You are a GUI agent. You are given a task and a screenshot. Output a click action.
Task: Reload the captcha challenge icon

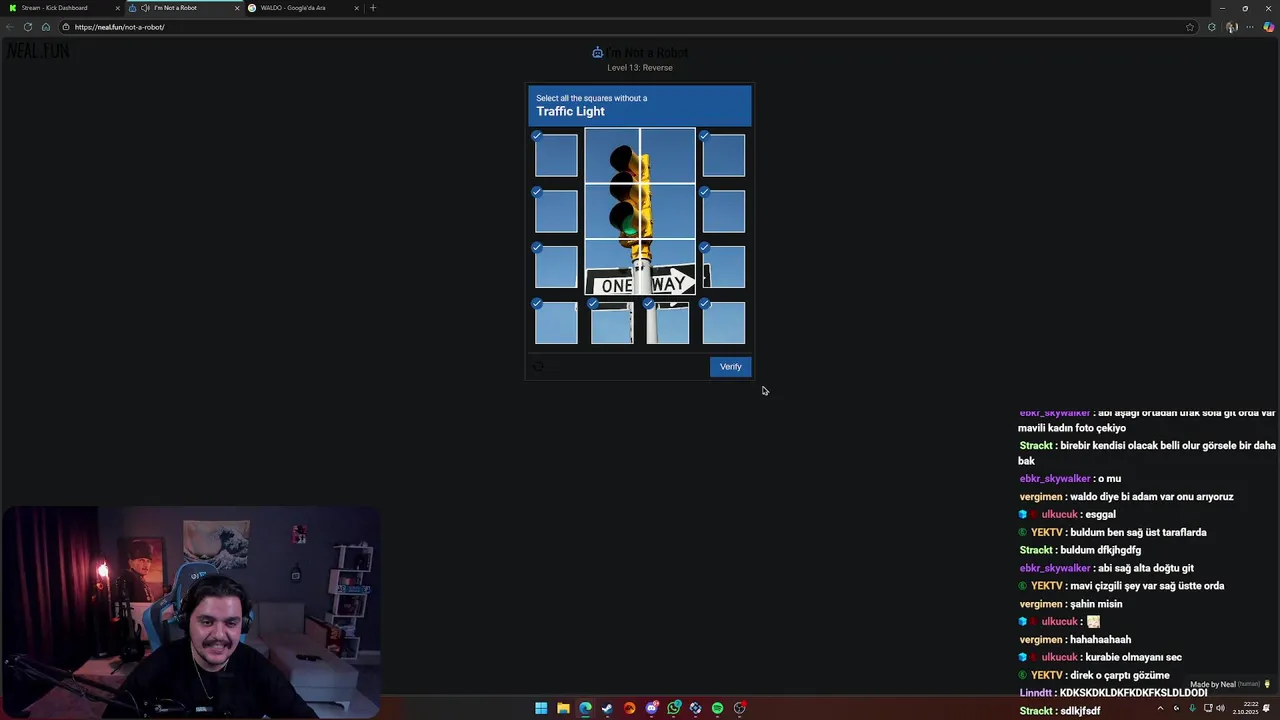(x=538, y=367)
